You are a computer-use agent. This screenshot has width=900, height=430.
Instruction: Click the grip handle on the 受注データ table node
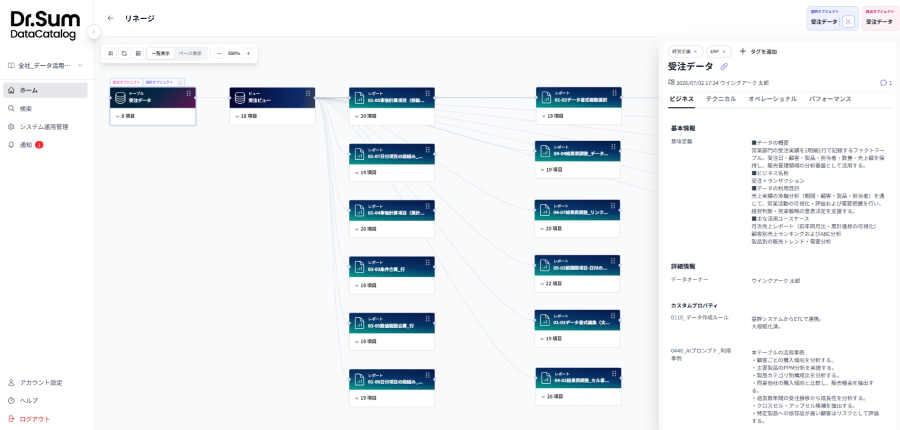[188, 94]
